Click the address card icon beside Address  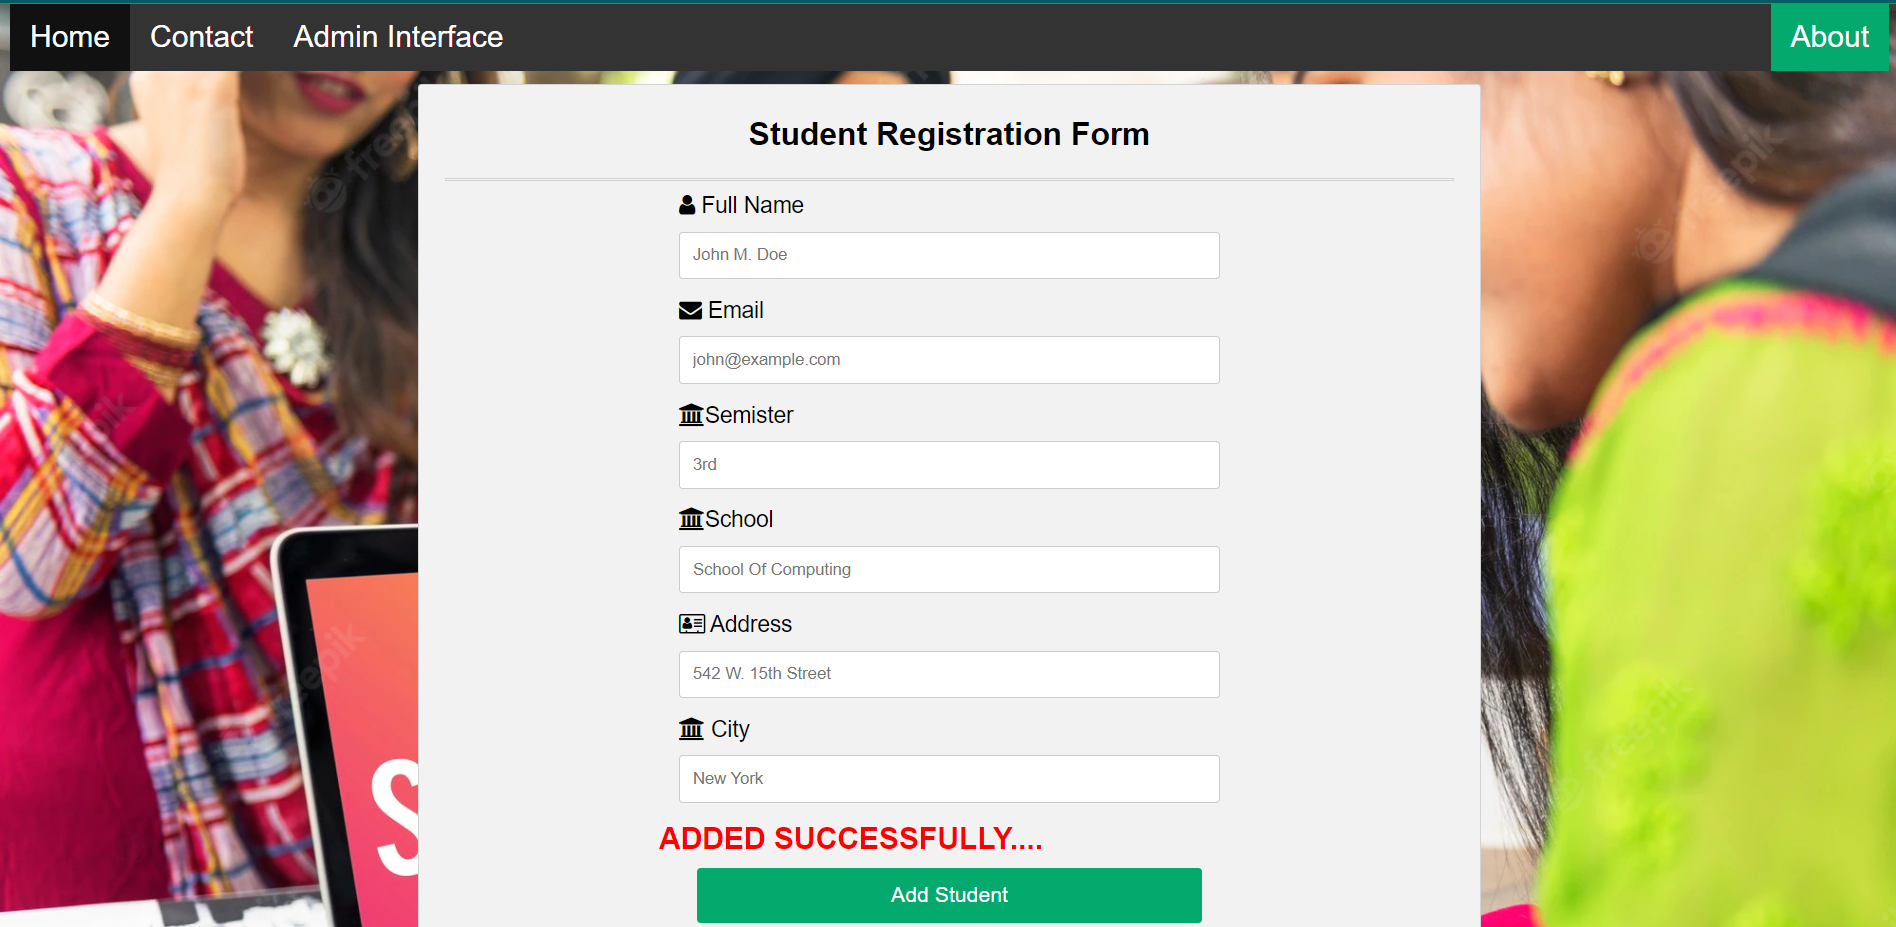(691, 623)
